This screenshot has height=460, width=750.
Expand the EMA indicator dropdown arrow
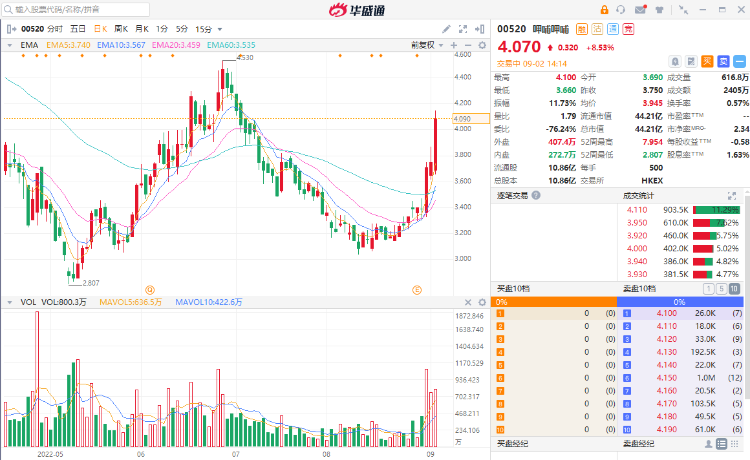(8, 45)
